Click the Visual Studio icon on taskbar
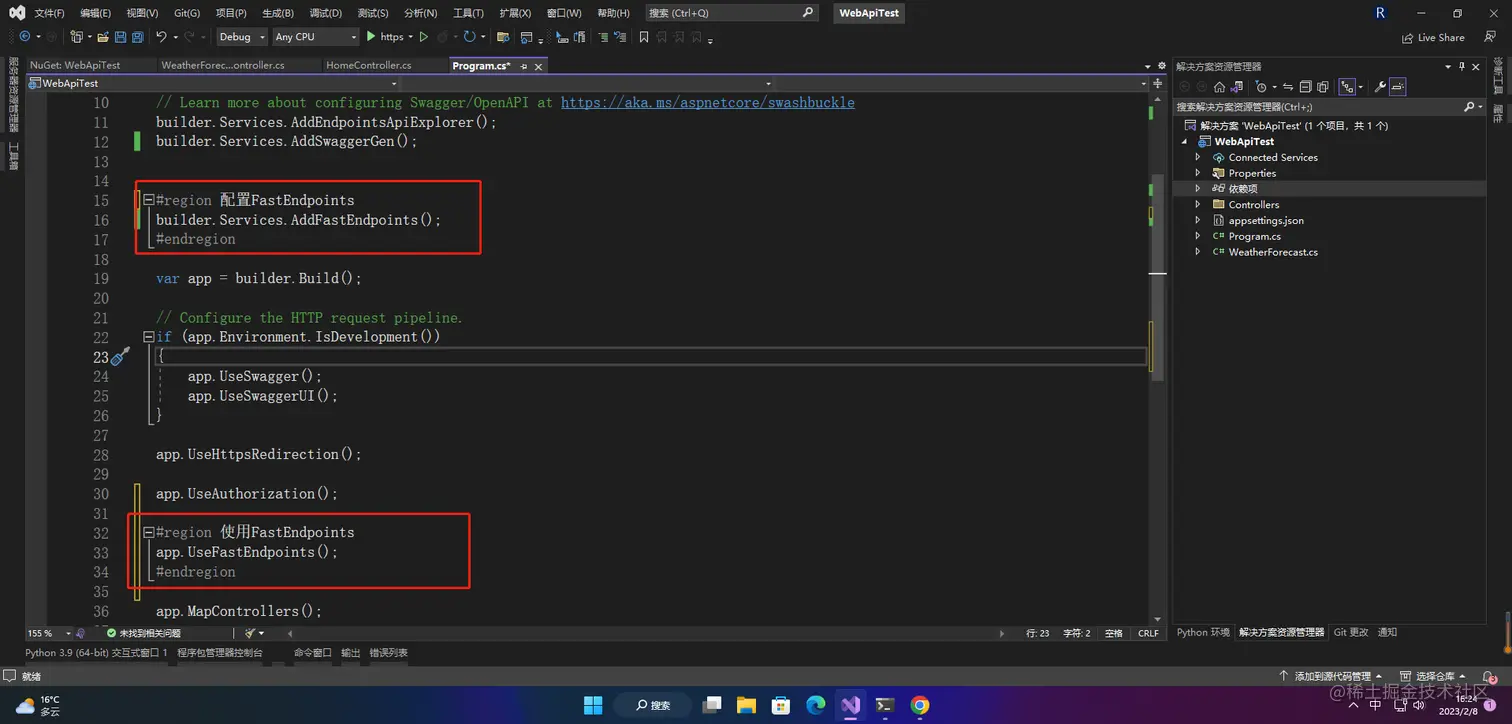The width and height of the screenshot is (1512, 724). click(x=850, y=705)
